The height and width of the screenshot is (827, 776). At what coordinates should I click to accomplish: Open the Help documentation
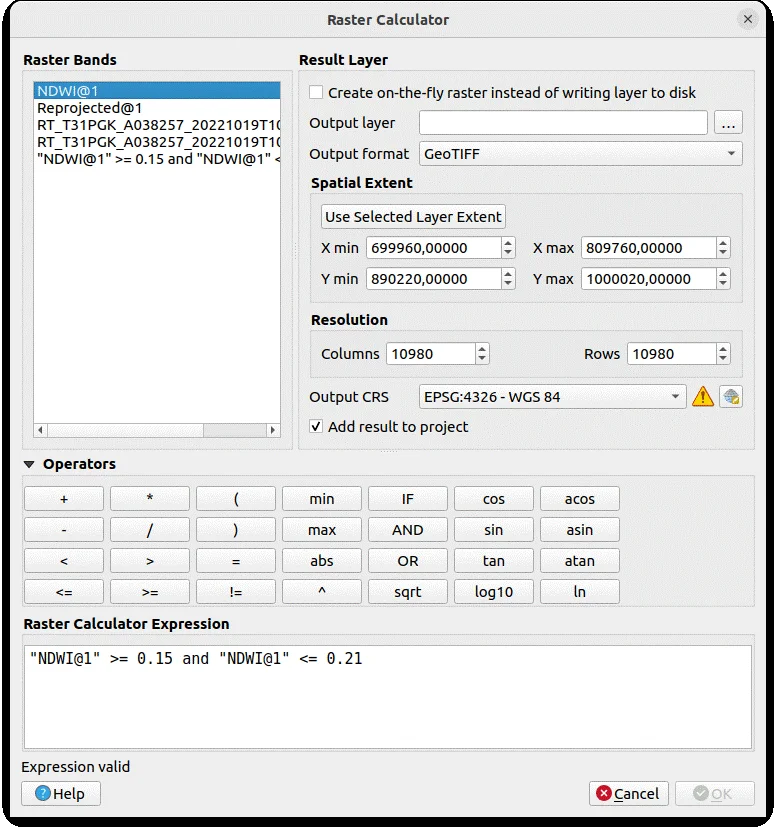61,794
